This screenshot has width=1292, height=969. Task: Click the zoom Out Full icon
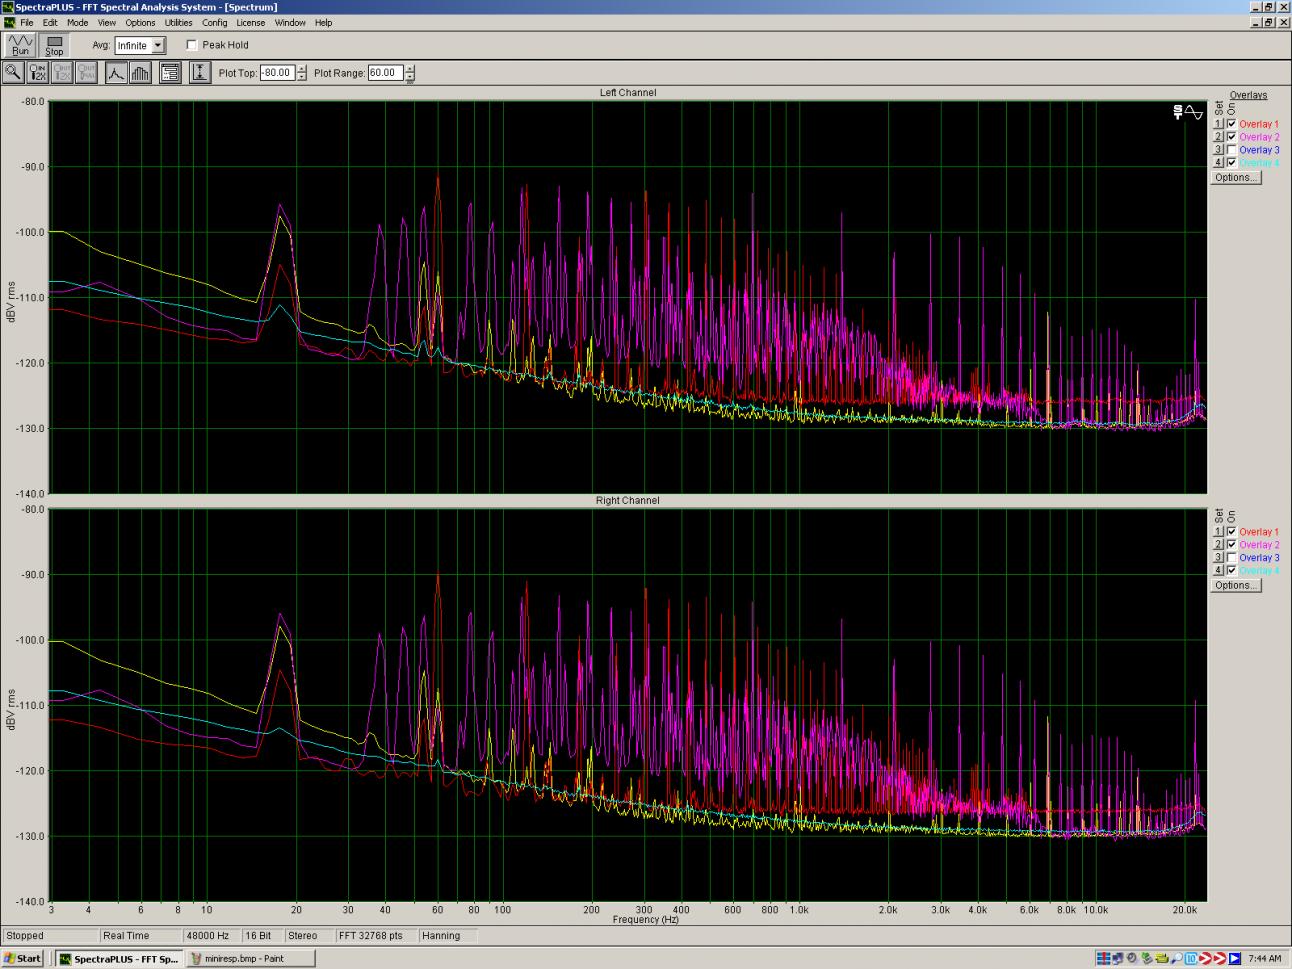coord(86,72)
